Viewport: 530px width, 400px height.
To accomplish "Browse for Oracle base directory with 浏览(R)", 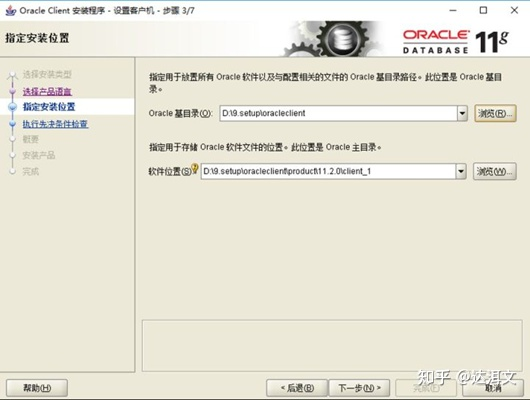I will (495, 113).
